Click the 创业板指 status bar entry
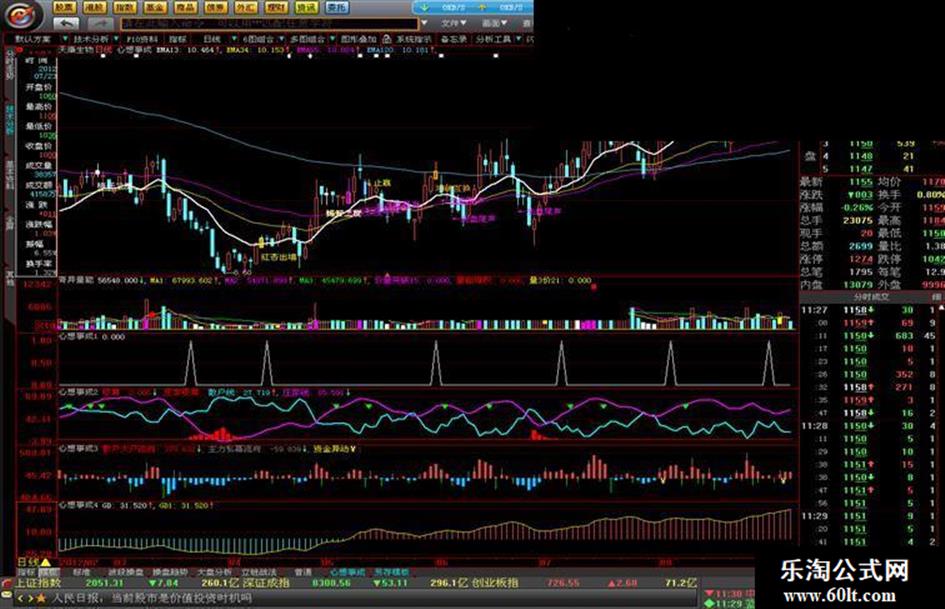The height and width of the screenshot is (609, 945). click(495, 583)
